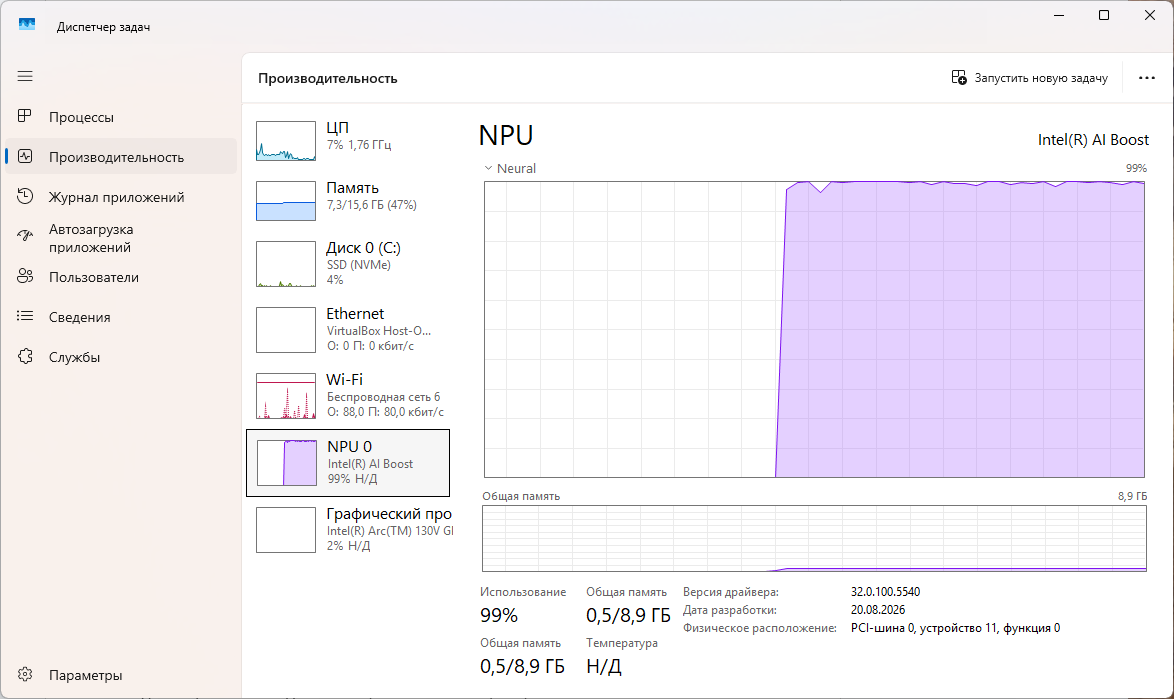
Task: Select the Память performance item
Action: point(348,201)
